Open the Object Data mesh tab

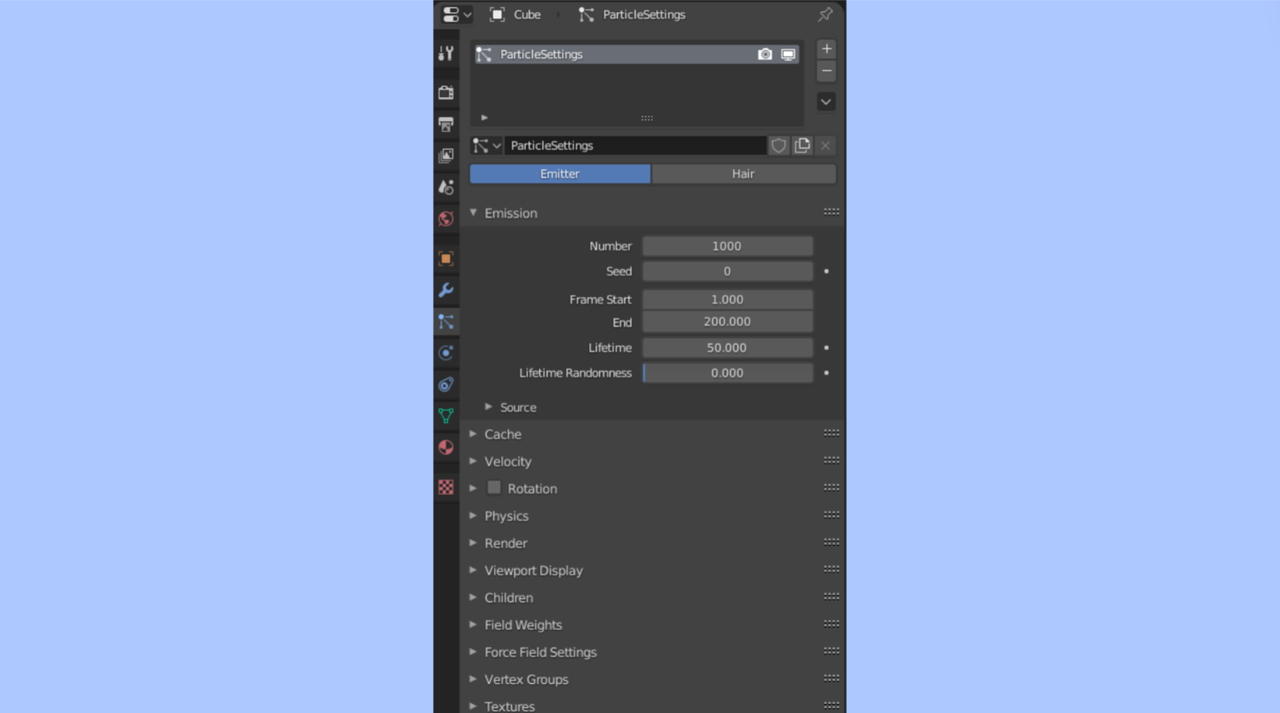[446, 416]
